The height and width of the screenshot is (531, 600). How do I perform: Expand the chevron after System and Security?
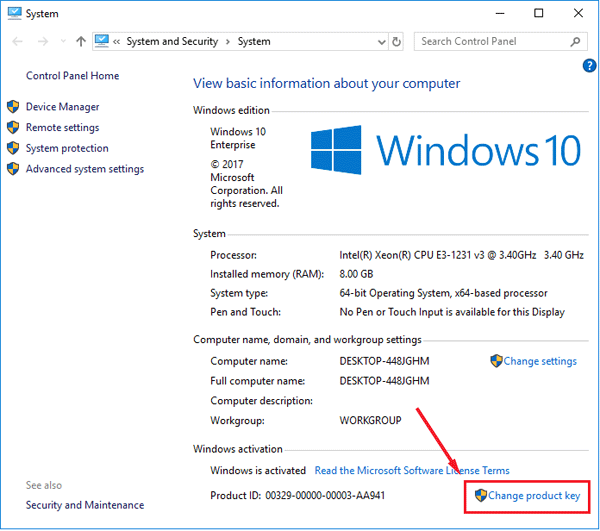point(228,42)
